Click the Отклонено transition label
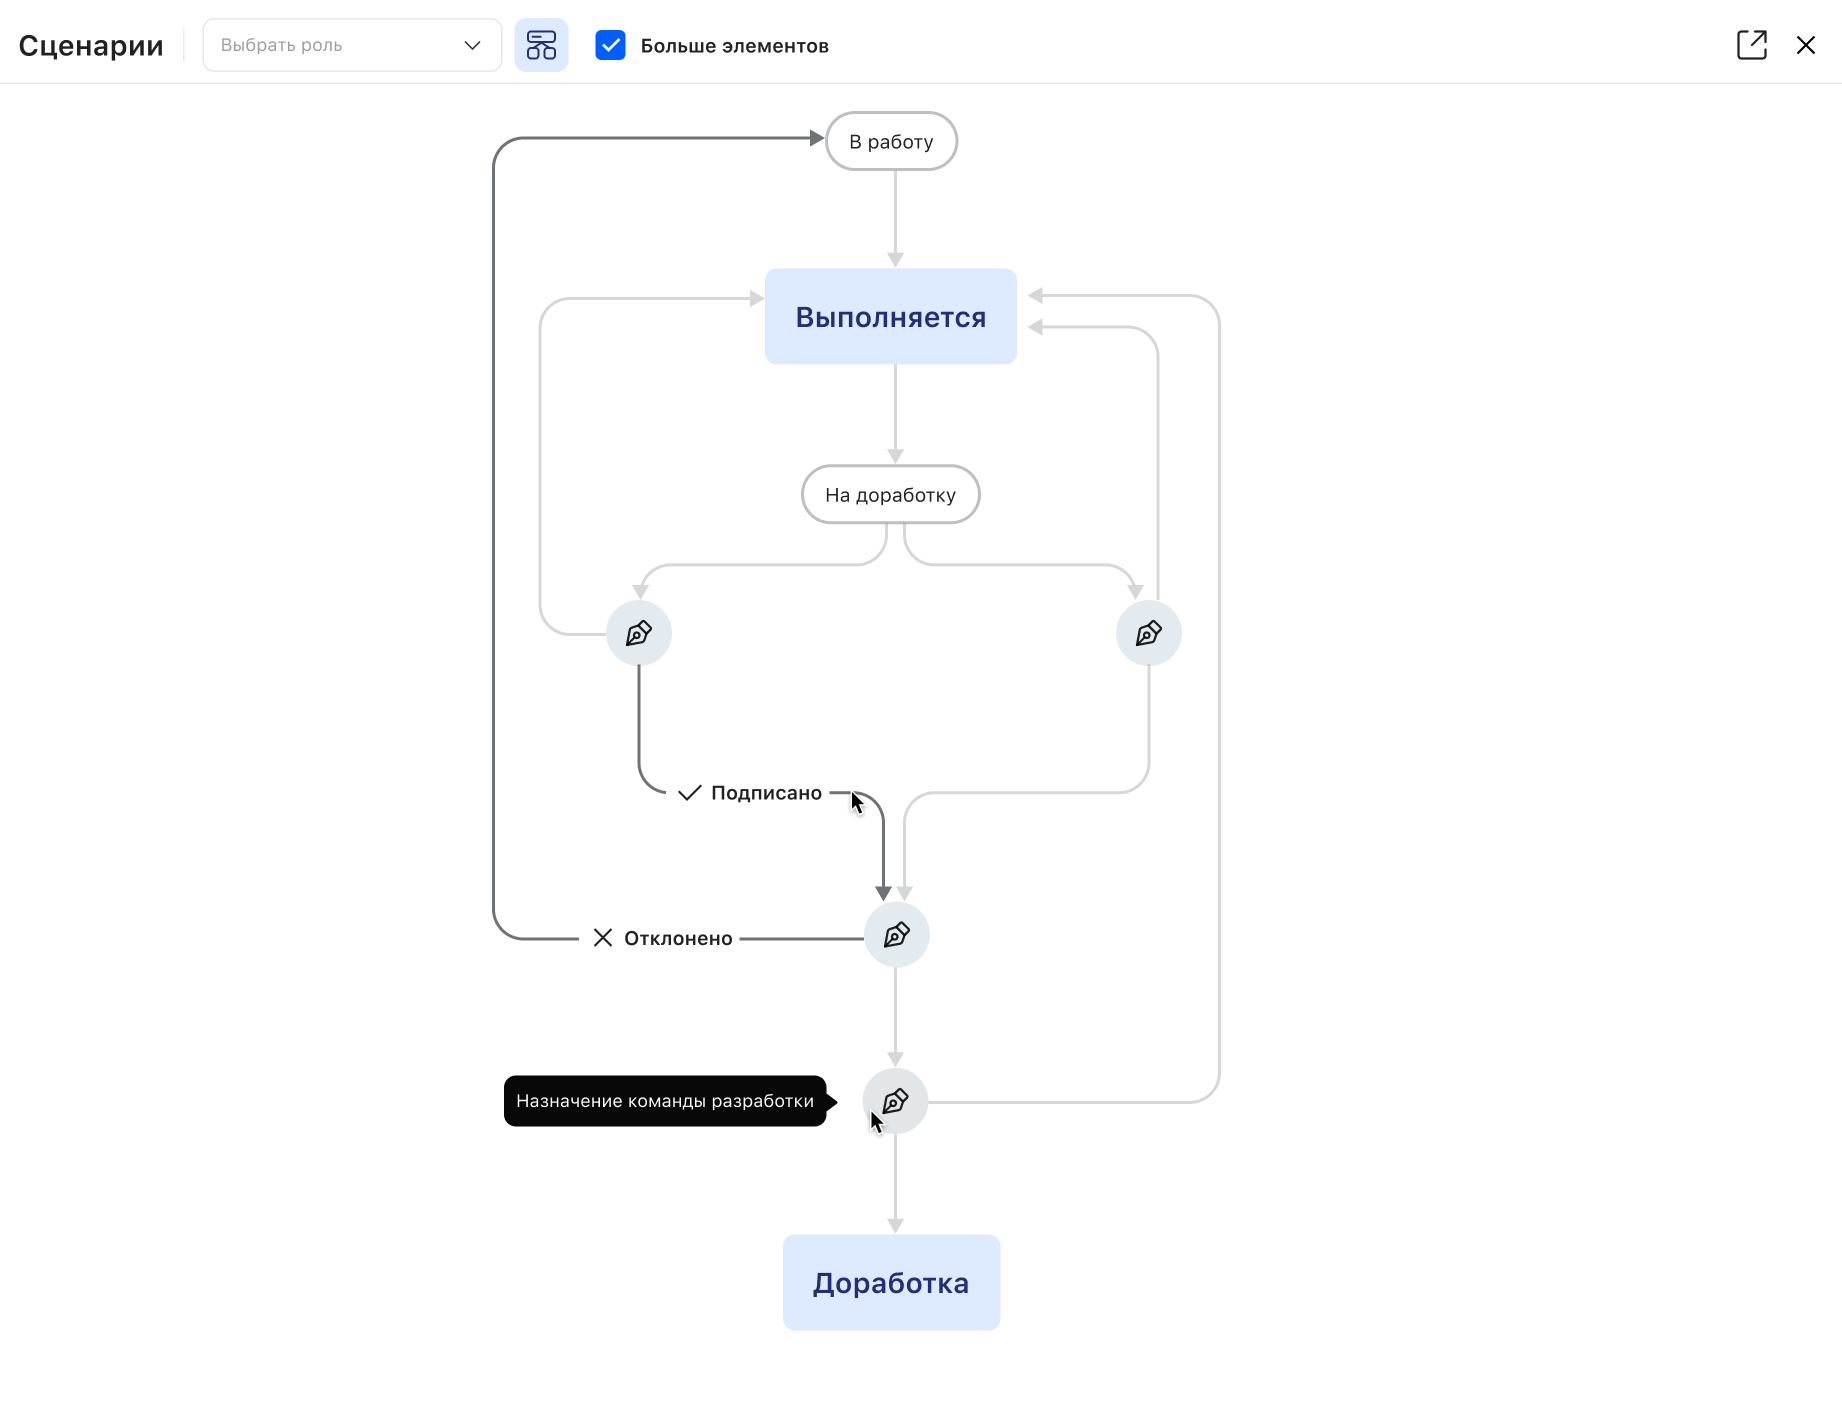Image resolution: width=1842 pixels, height=1415 pixels. tap(678, 938)
